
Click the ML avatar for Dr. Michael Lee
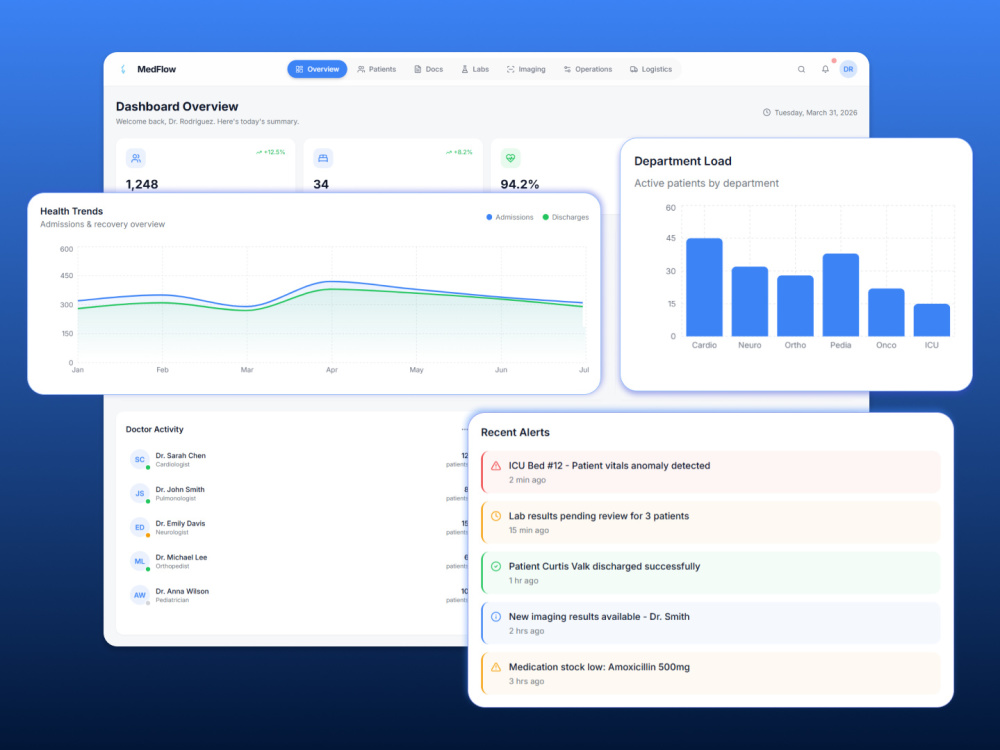(140, 561)
